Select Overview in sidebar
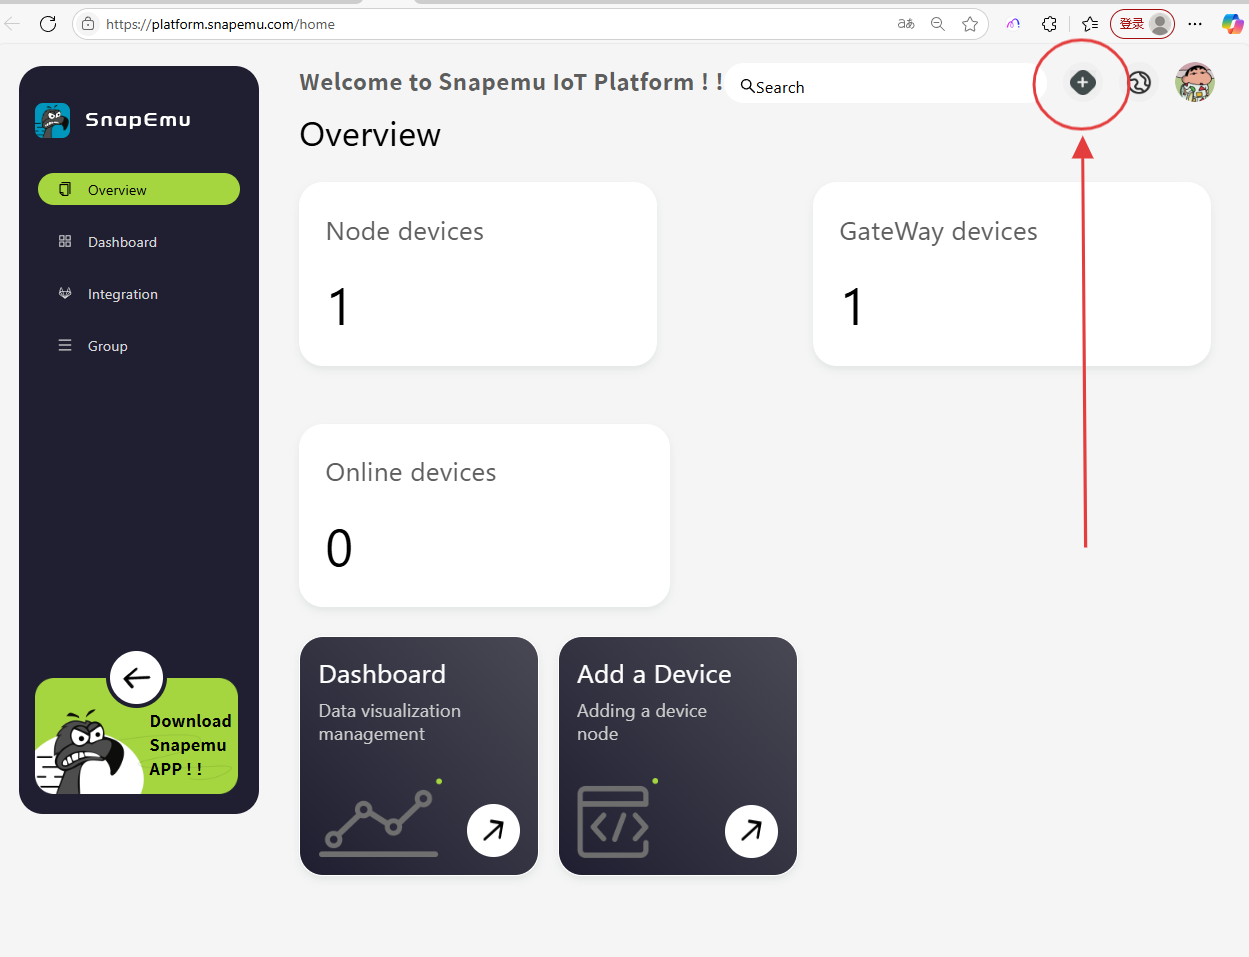Viewport: 1249px width, 957px height. coord(139,190)
